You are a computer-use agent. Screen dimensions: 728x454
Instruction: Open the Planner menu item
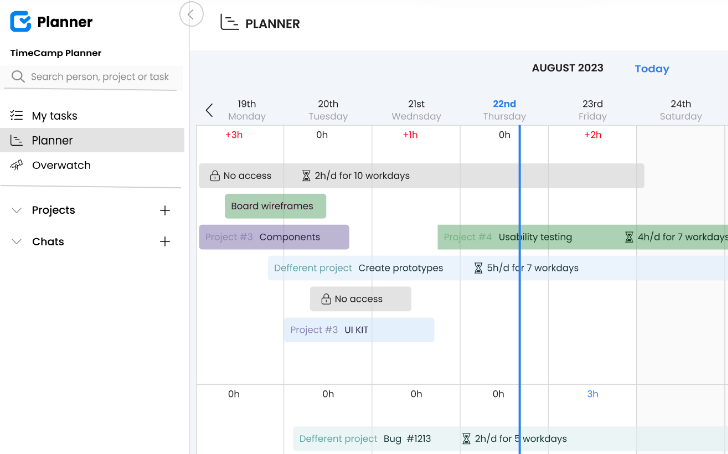pyautogui.click(x=52, y=141)
